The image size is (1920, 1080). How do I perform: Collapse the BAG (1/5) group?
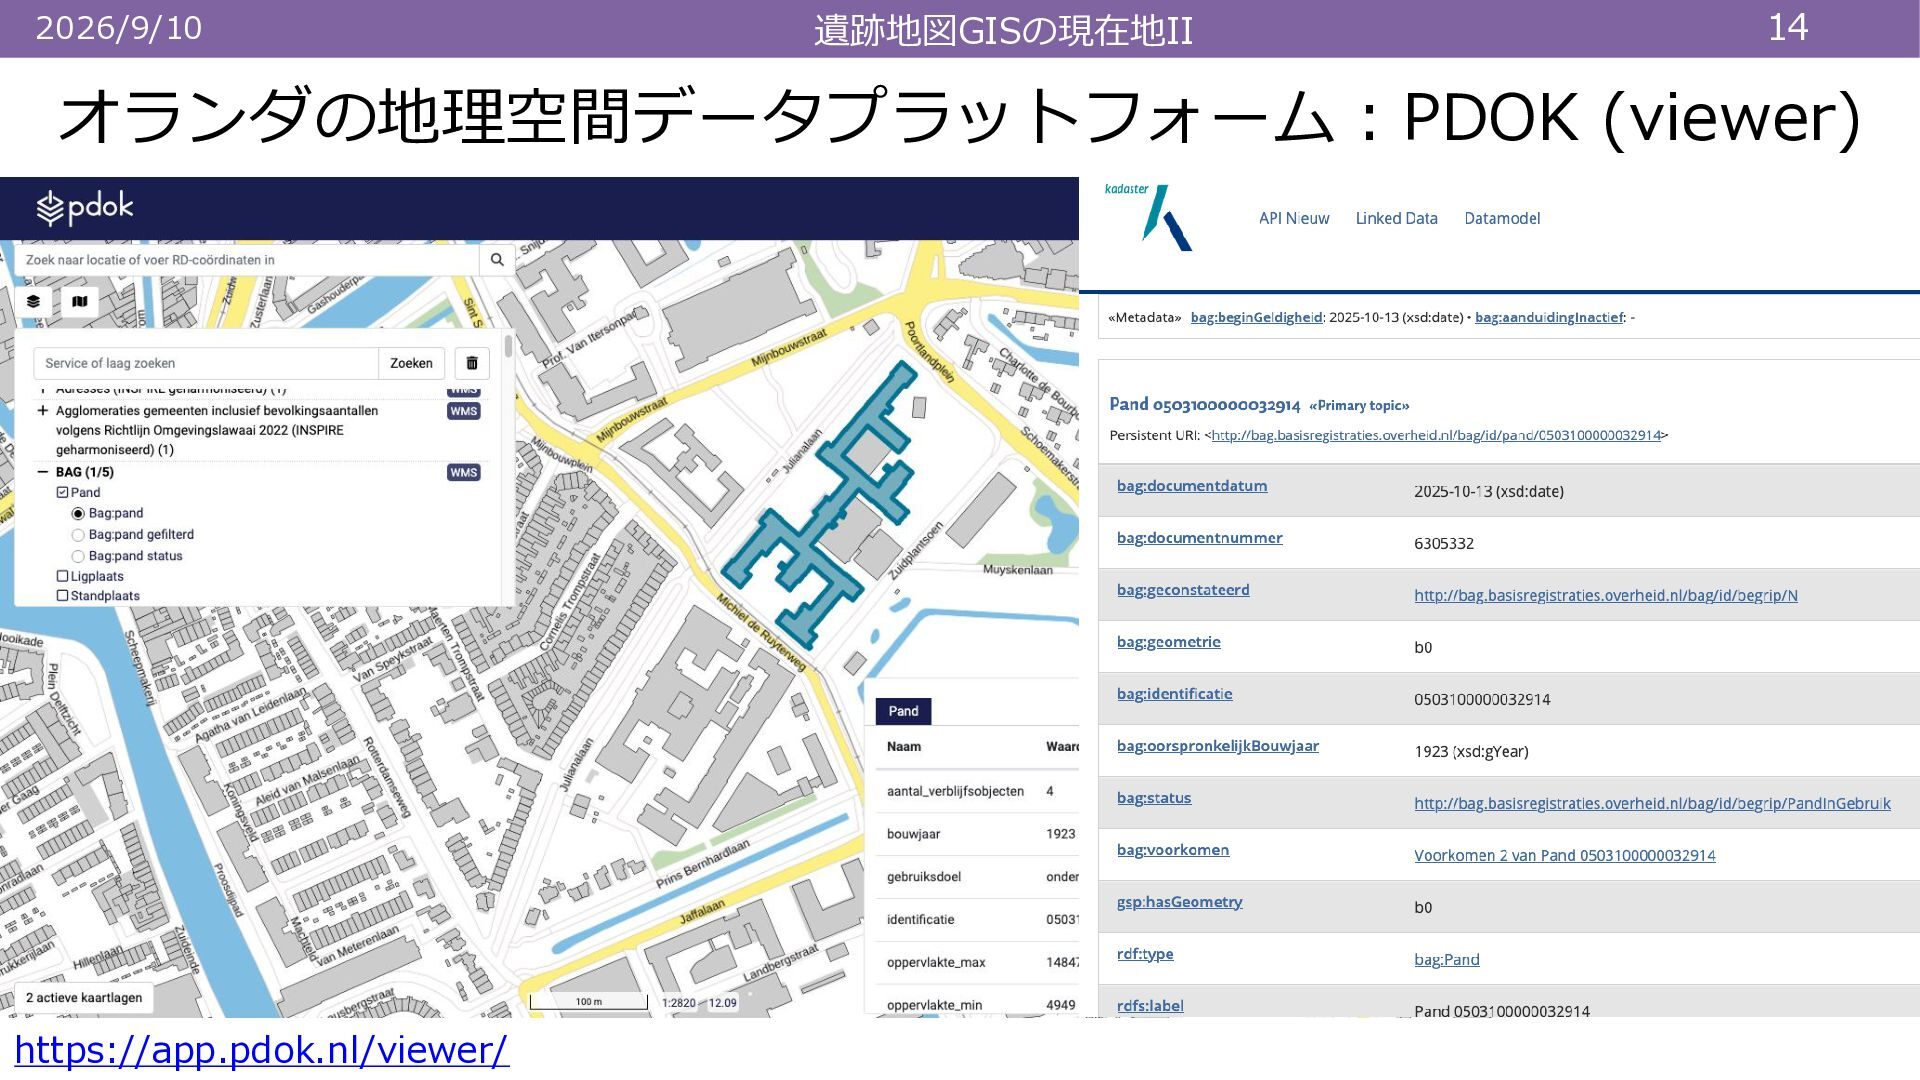(42, 472)
